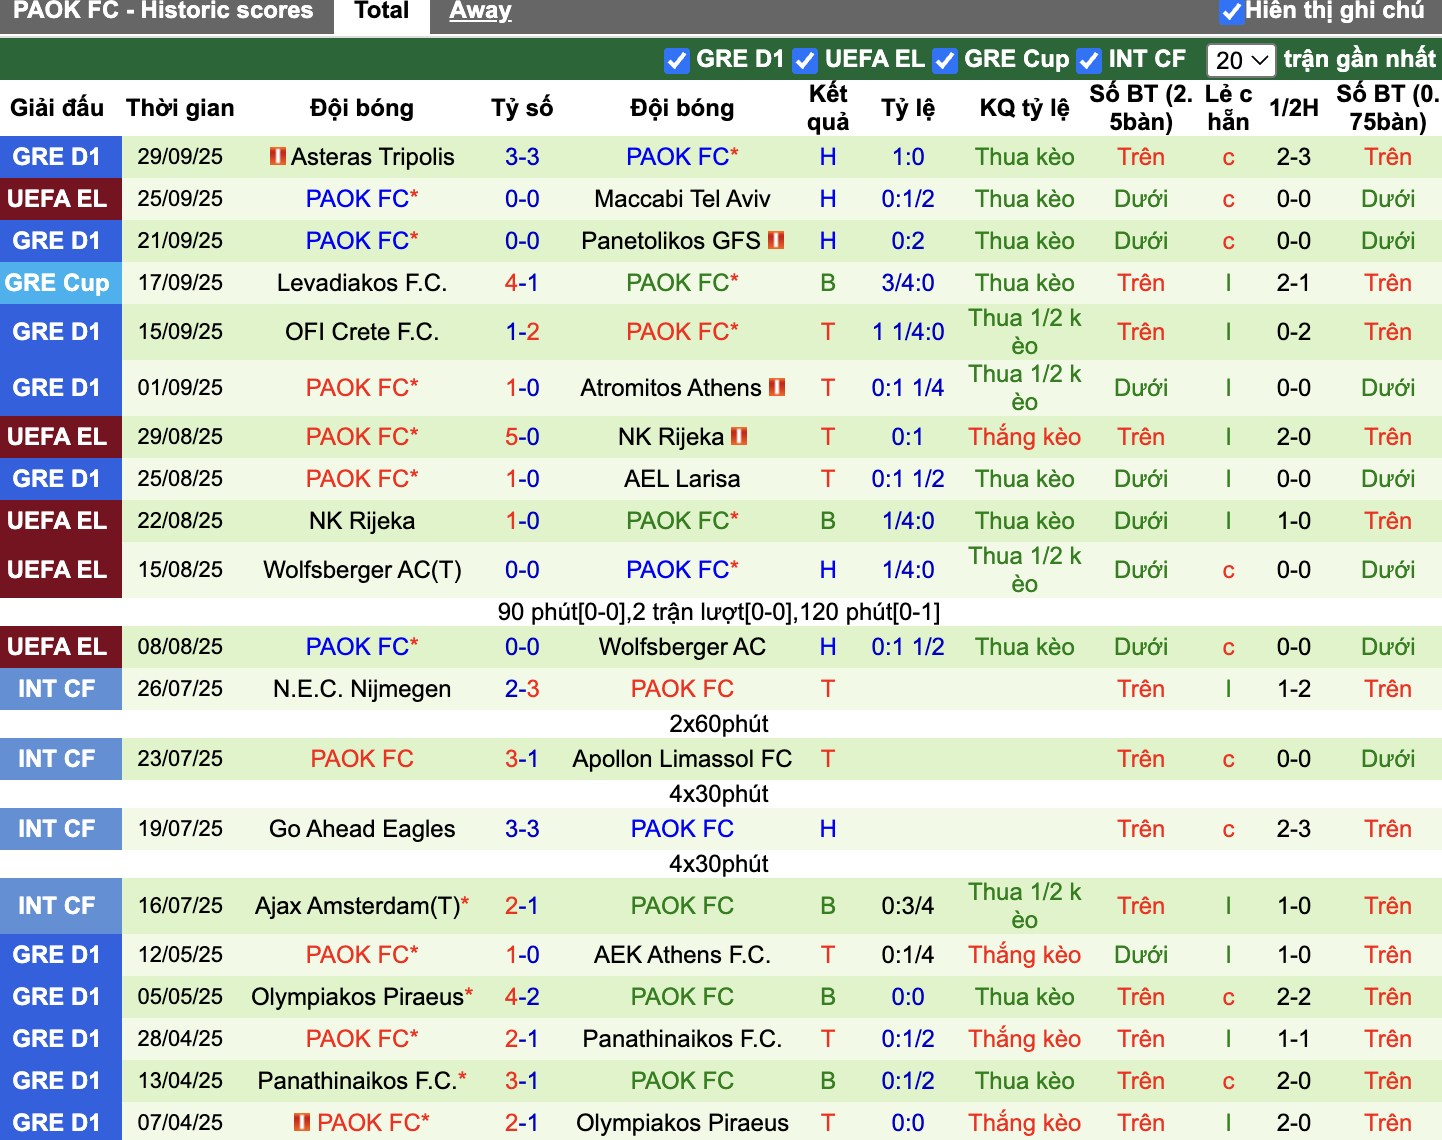Open Apollon Limassol FC team link
This screenshot has height=1140, width=1442.
coord(682,759)
